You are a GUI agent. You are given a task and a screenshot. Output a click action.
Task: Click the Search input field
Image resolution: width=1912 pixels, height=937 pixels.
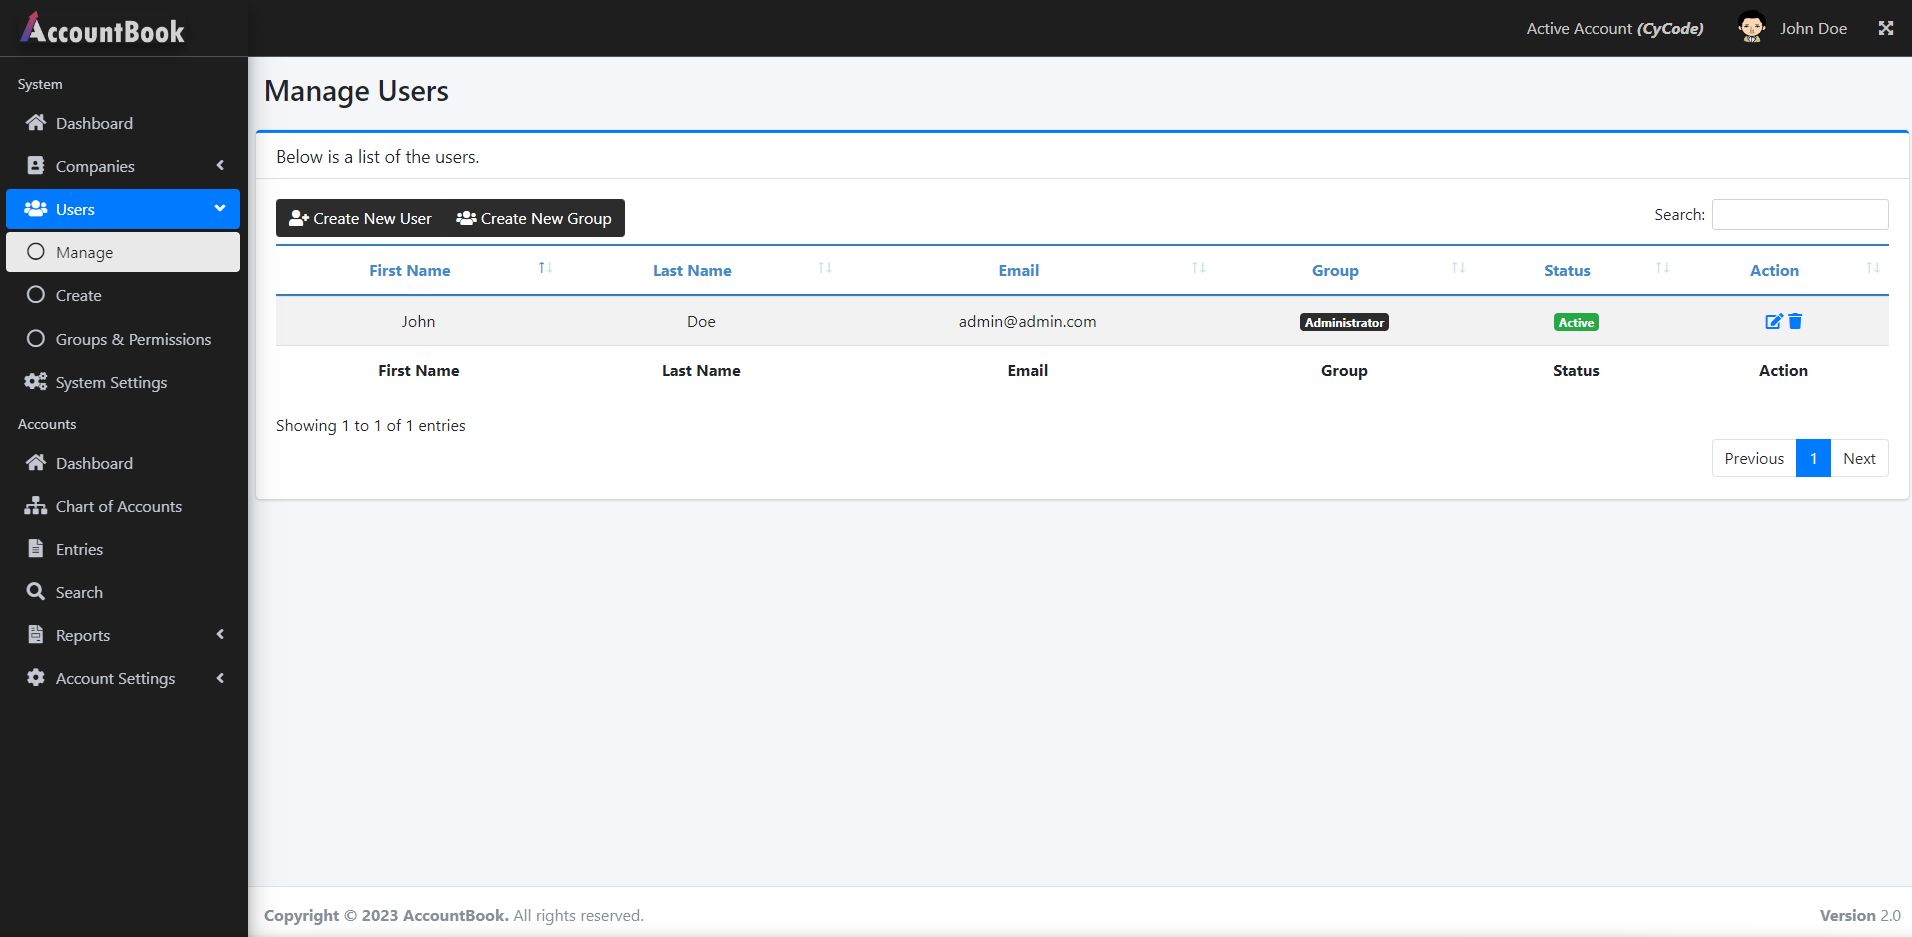(1800, 214)
